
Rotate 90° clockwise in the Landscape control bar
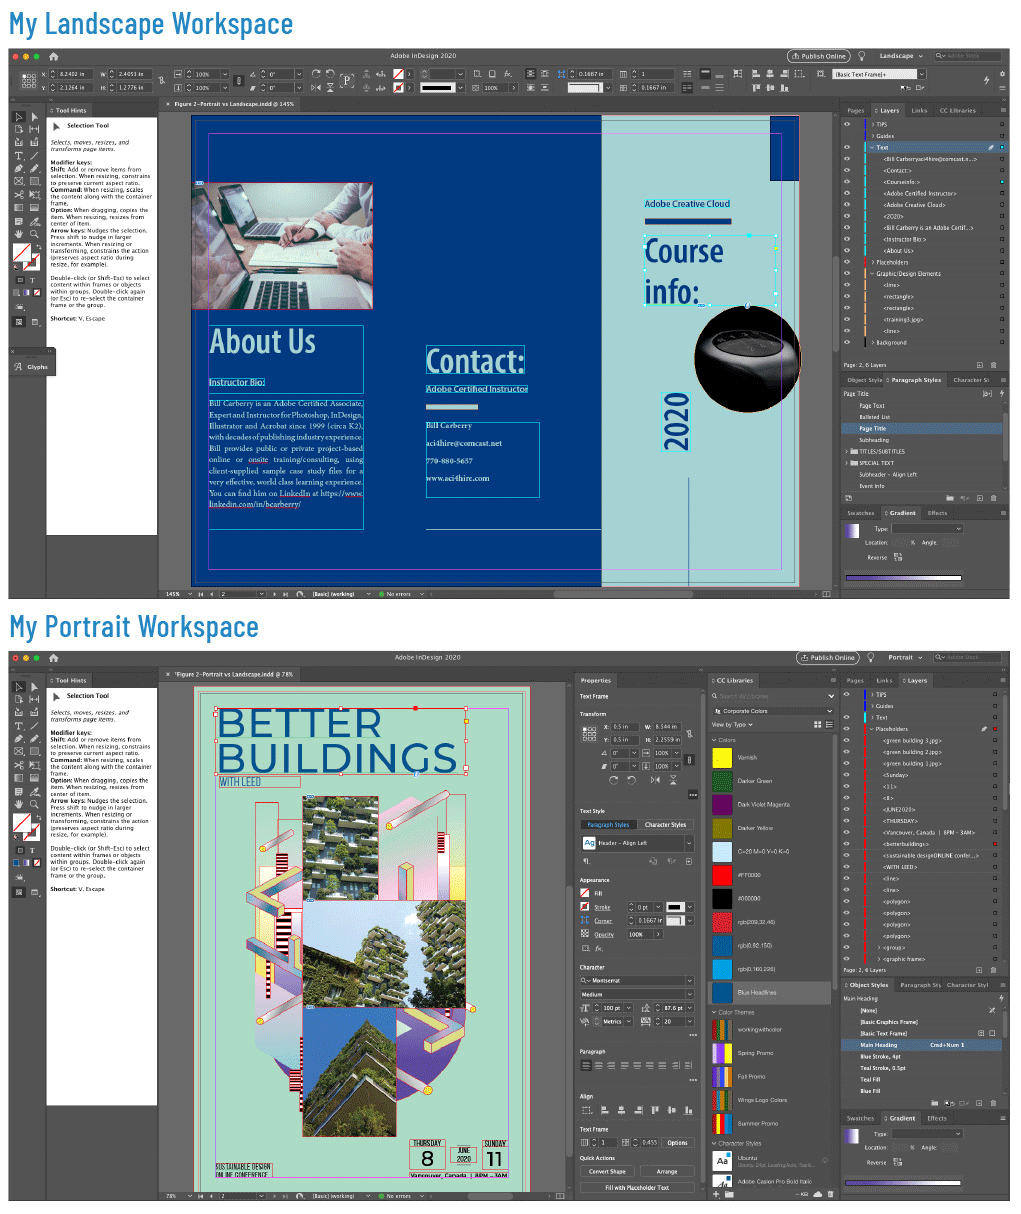coord(316,74)
